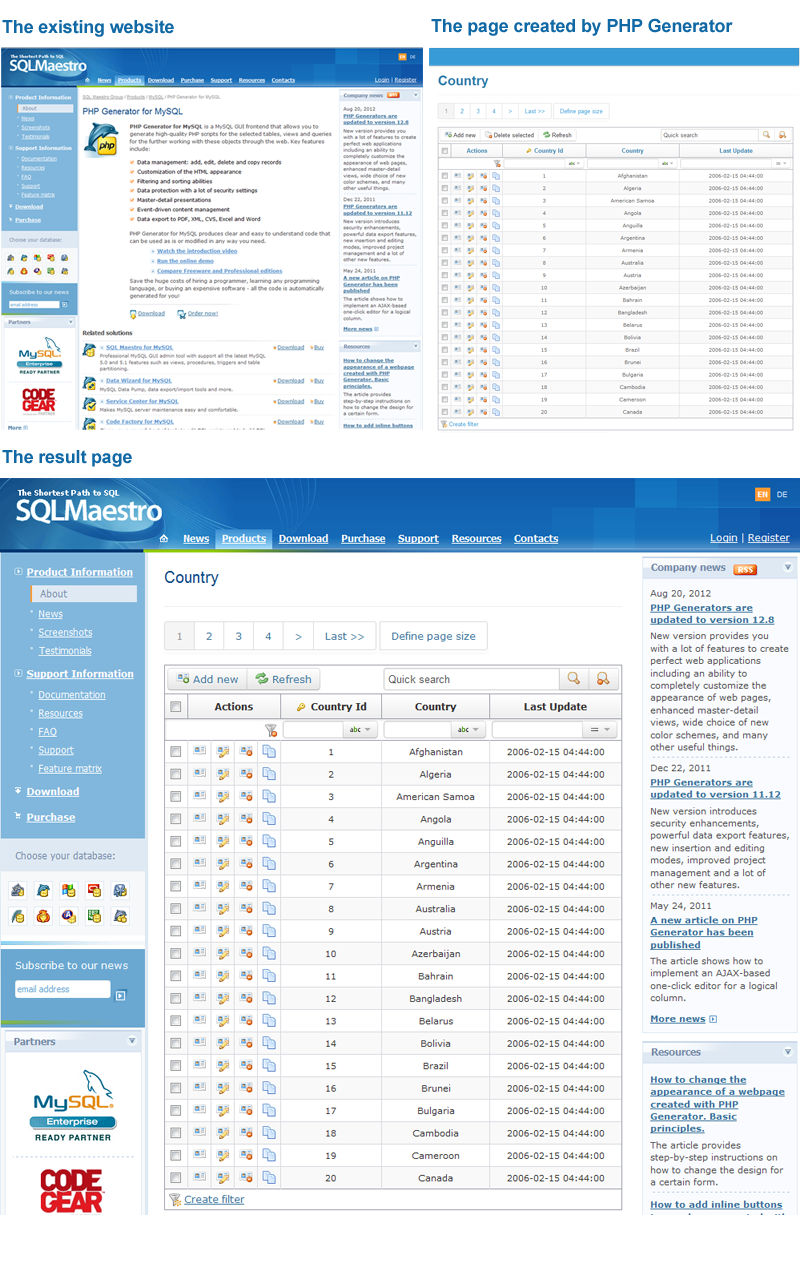
Task: Switch to the Products tab in the navigation
Action: (x=243, y=538)
